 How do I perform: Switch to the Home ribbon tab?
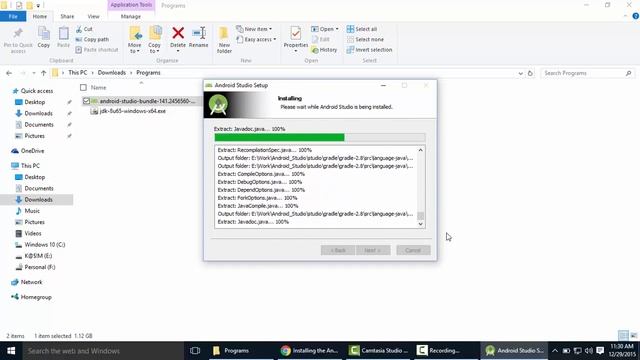click(x=40, y=16)
